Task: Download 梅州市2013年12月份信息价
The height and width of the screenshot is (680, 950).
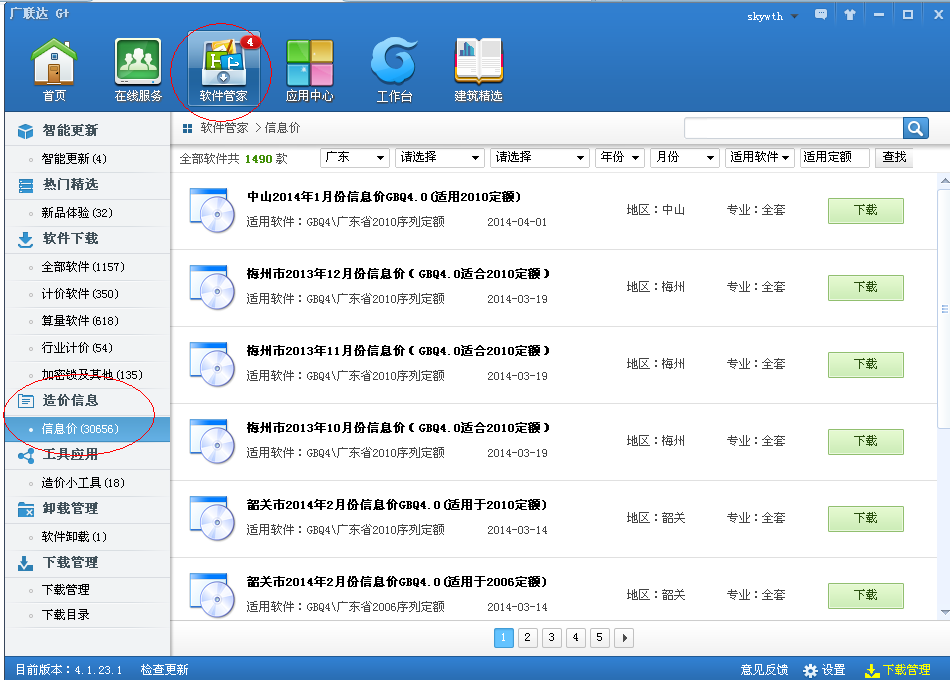Action: [866, 287]
